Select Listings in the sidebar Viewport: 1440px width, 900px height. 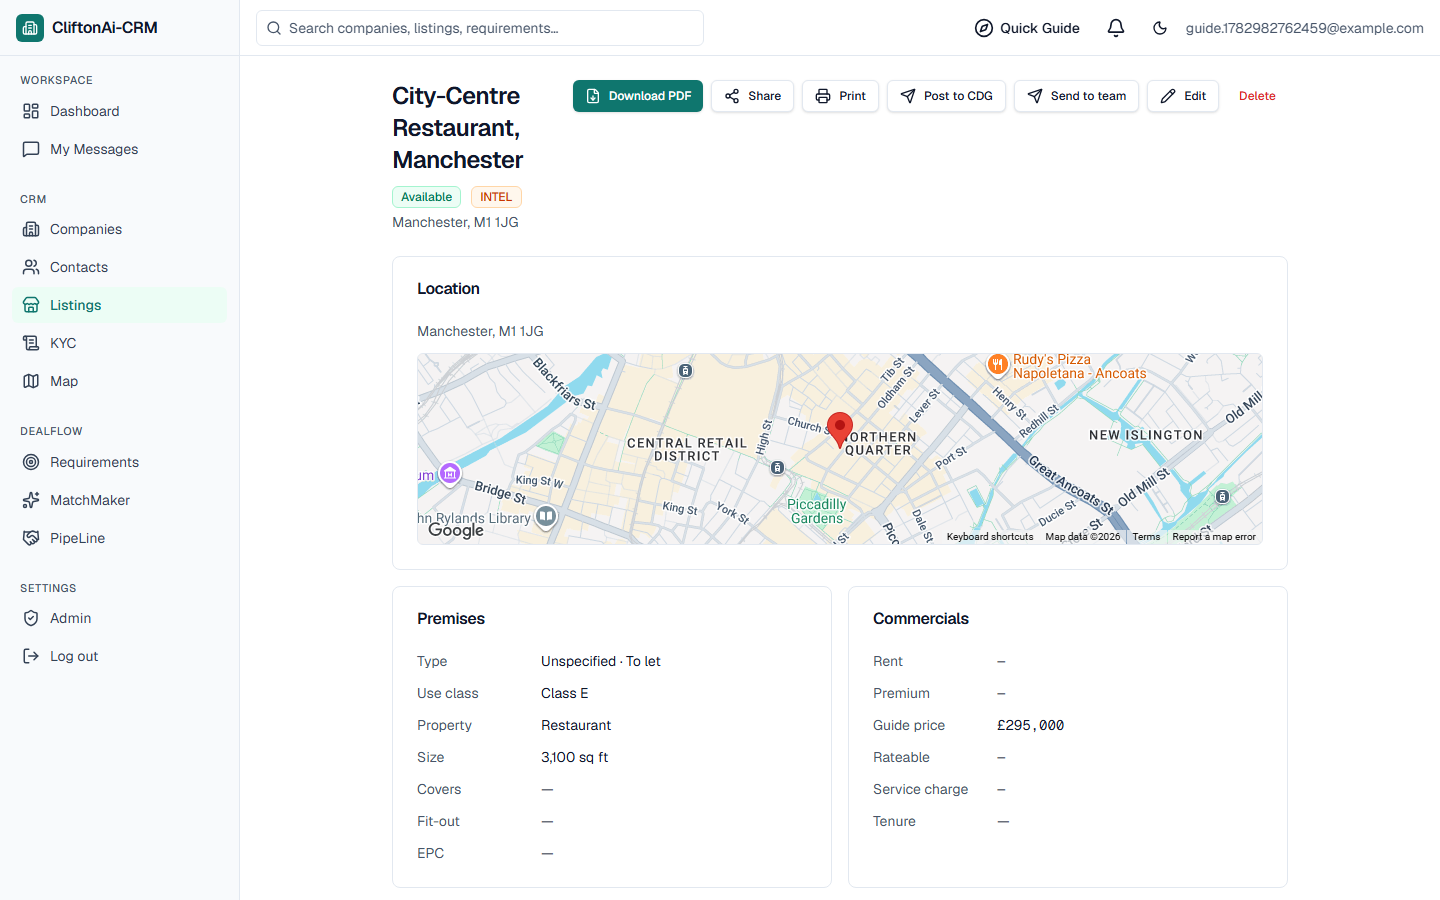tap(119, 305)
